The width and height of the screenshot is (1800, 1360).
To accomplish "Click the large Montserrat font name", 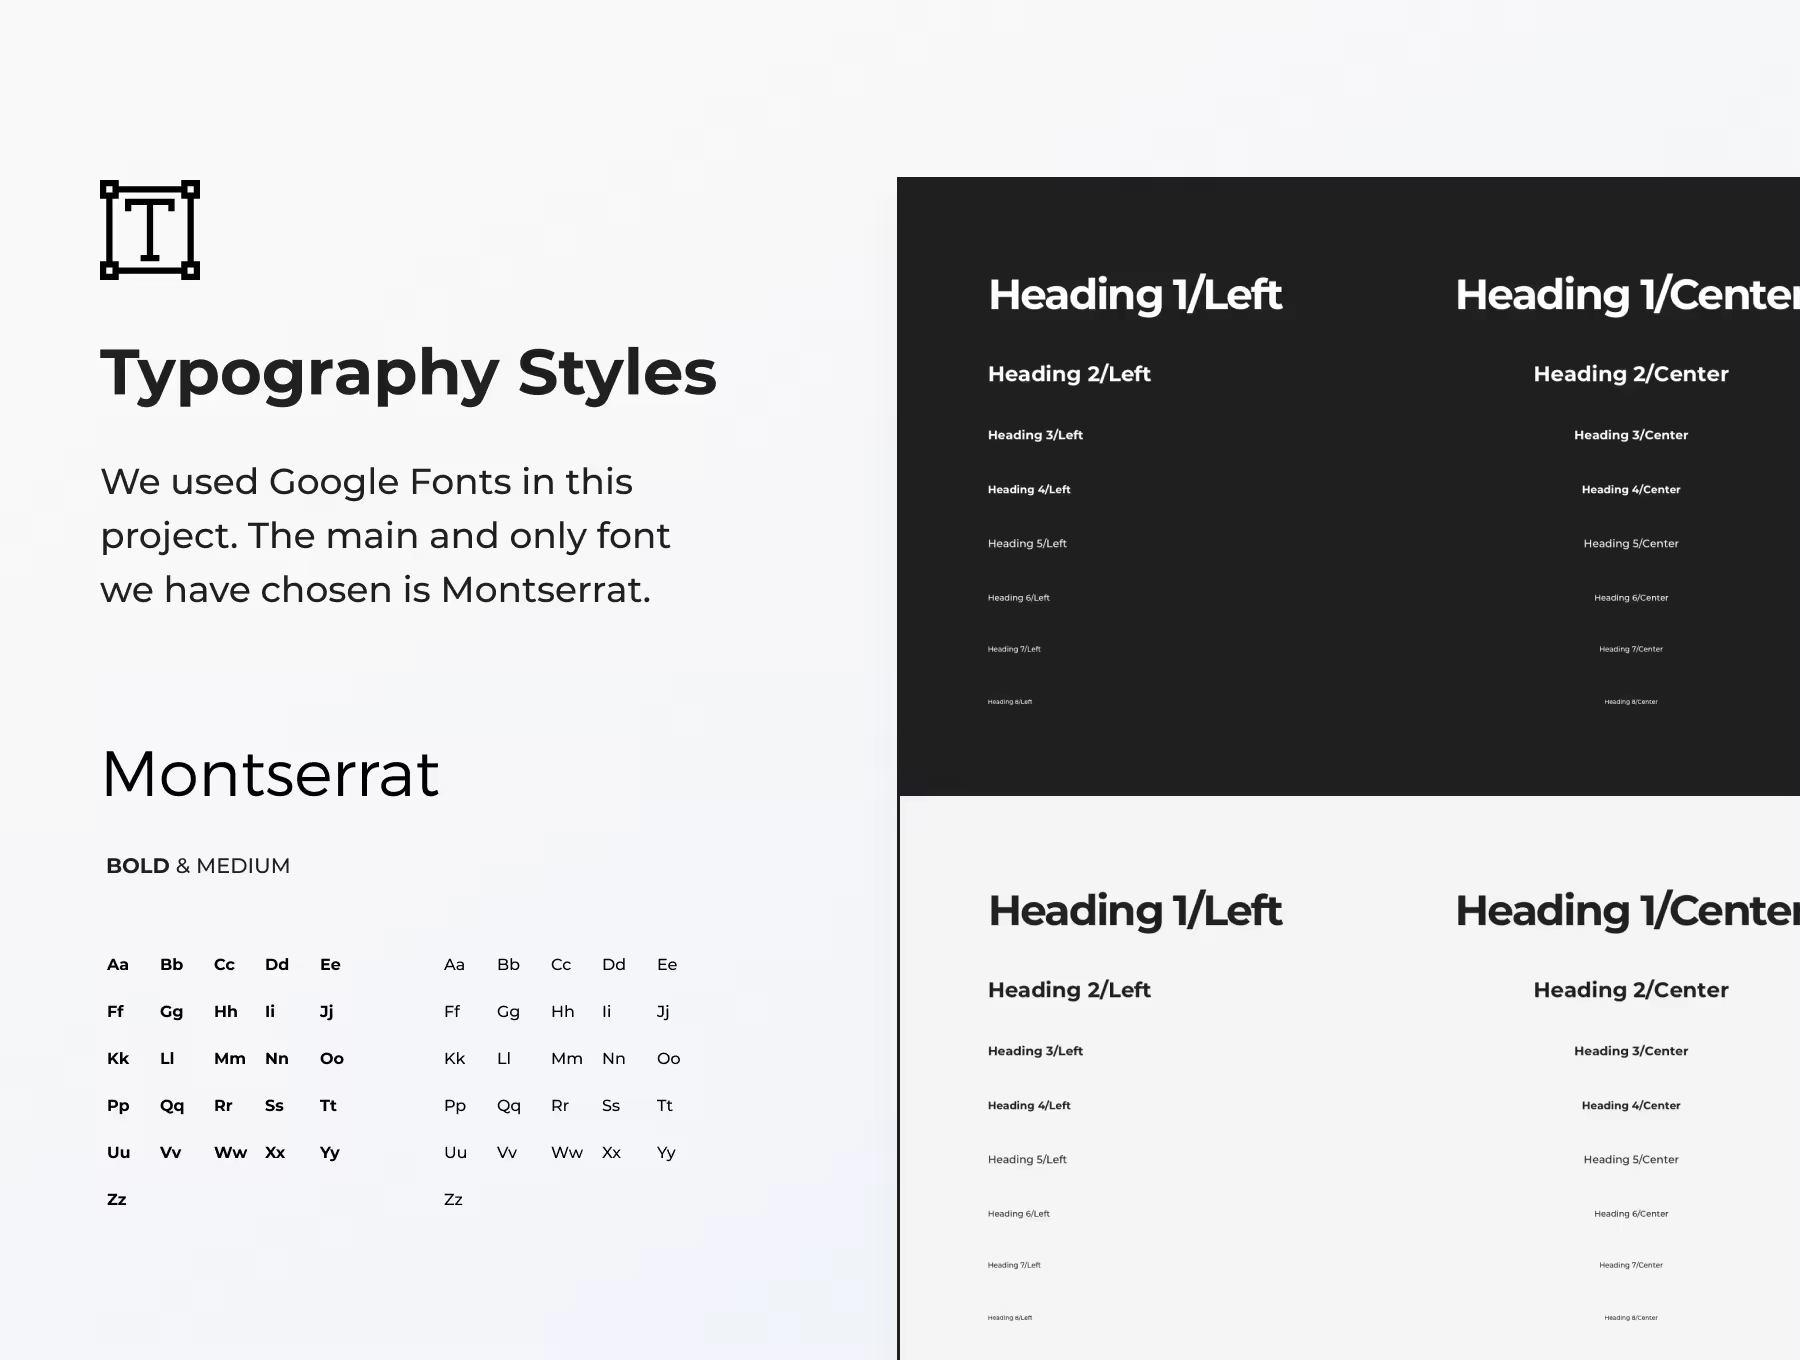I will coord(271,774).
